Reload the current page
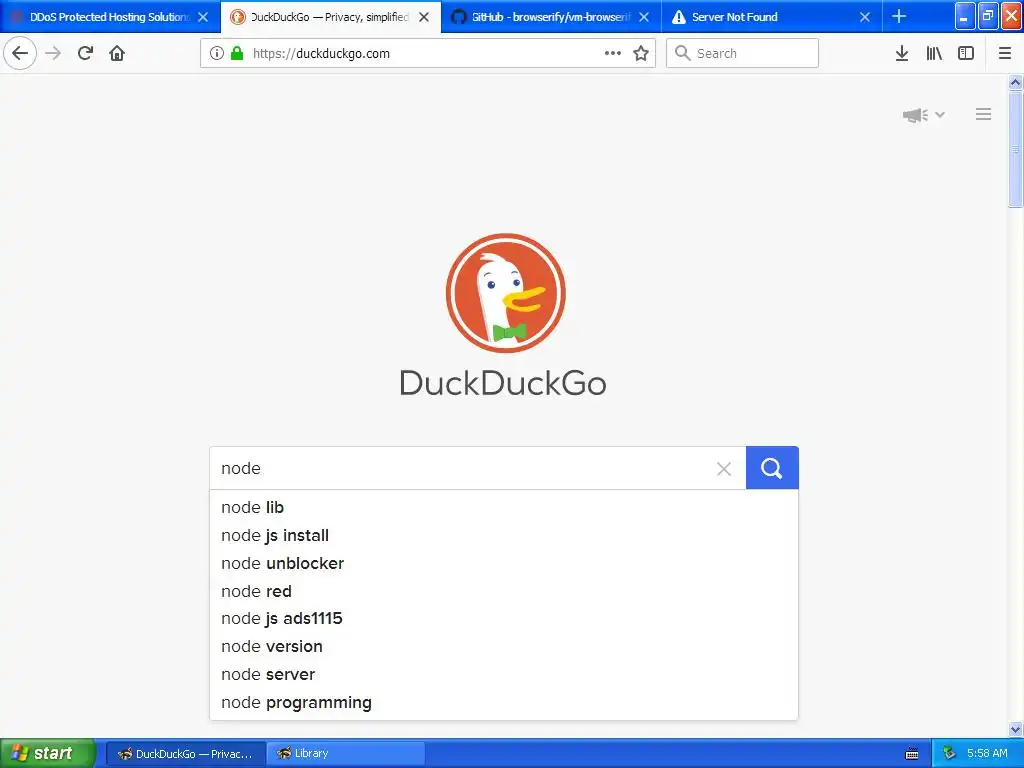 click(85, 53)
